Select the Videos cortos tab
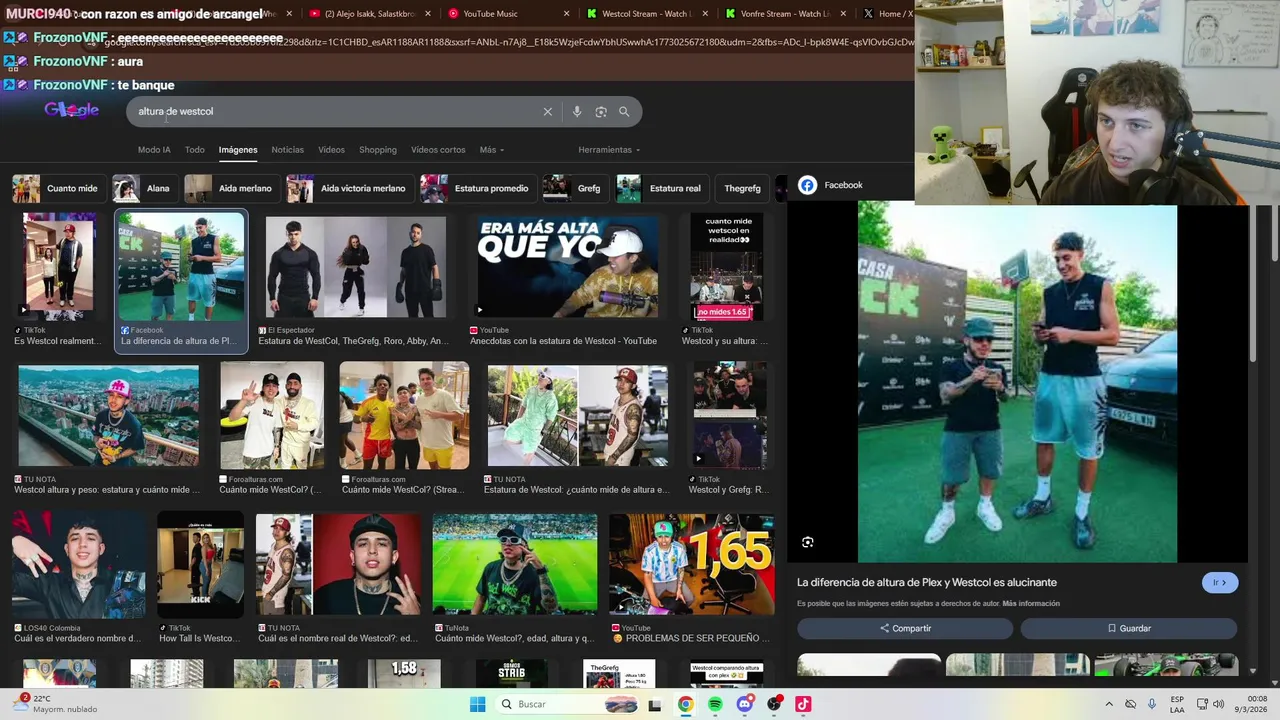Image resolution: width=1280 pixels, height=720 pixels. tap(438, 150)
